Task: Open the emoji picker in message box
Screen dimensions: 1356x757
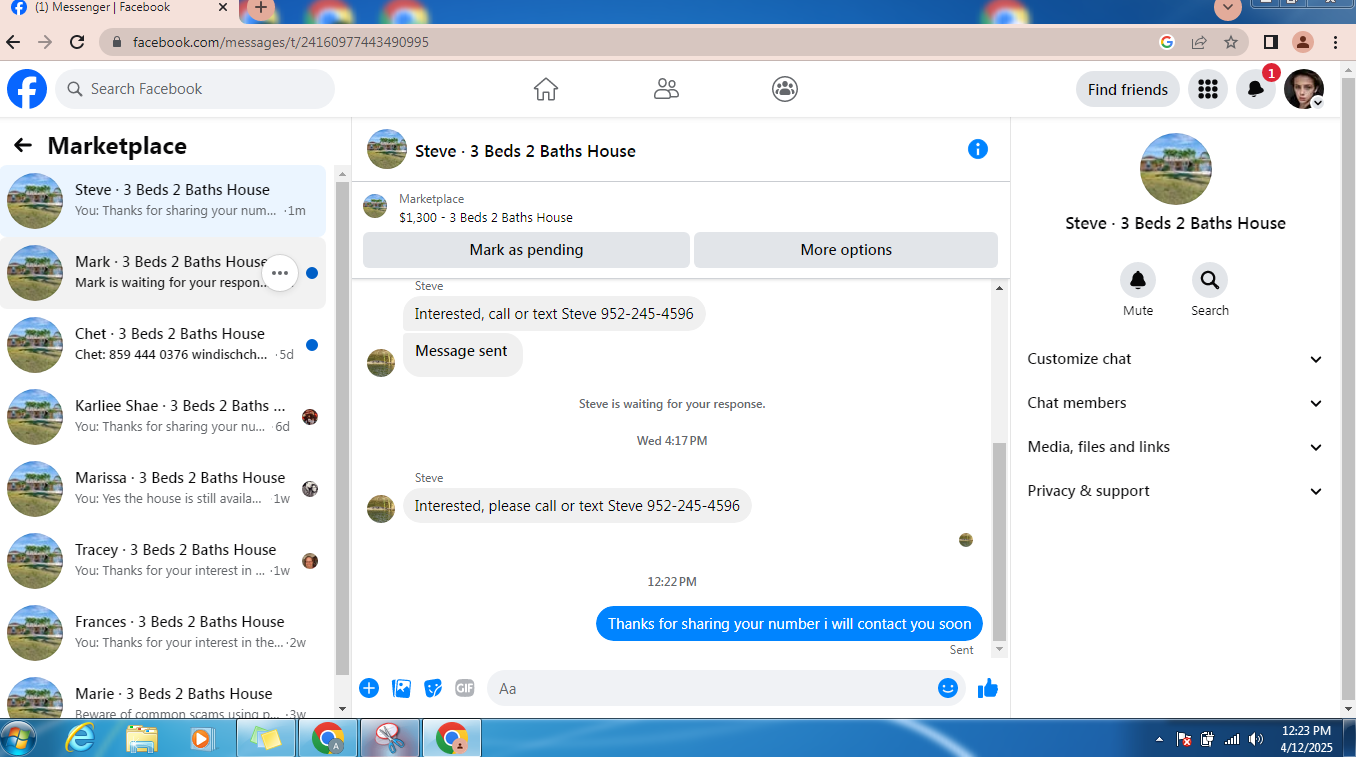Action: coord(948,688)
